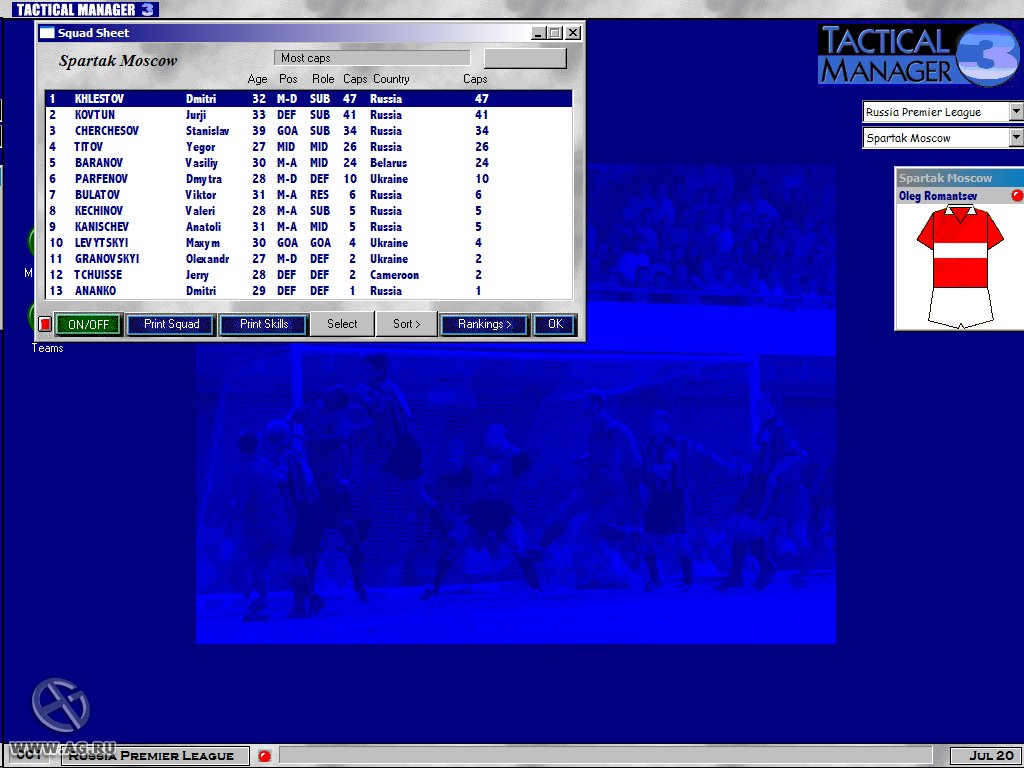This screenshot has width=1024, height=768.
Task: Open the Rankings submenu
Action: click(x=484, y=324)
